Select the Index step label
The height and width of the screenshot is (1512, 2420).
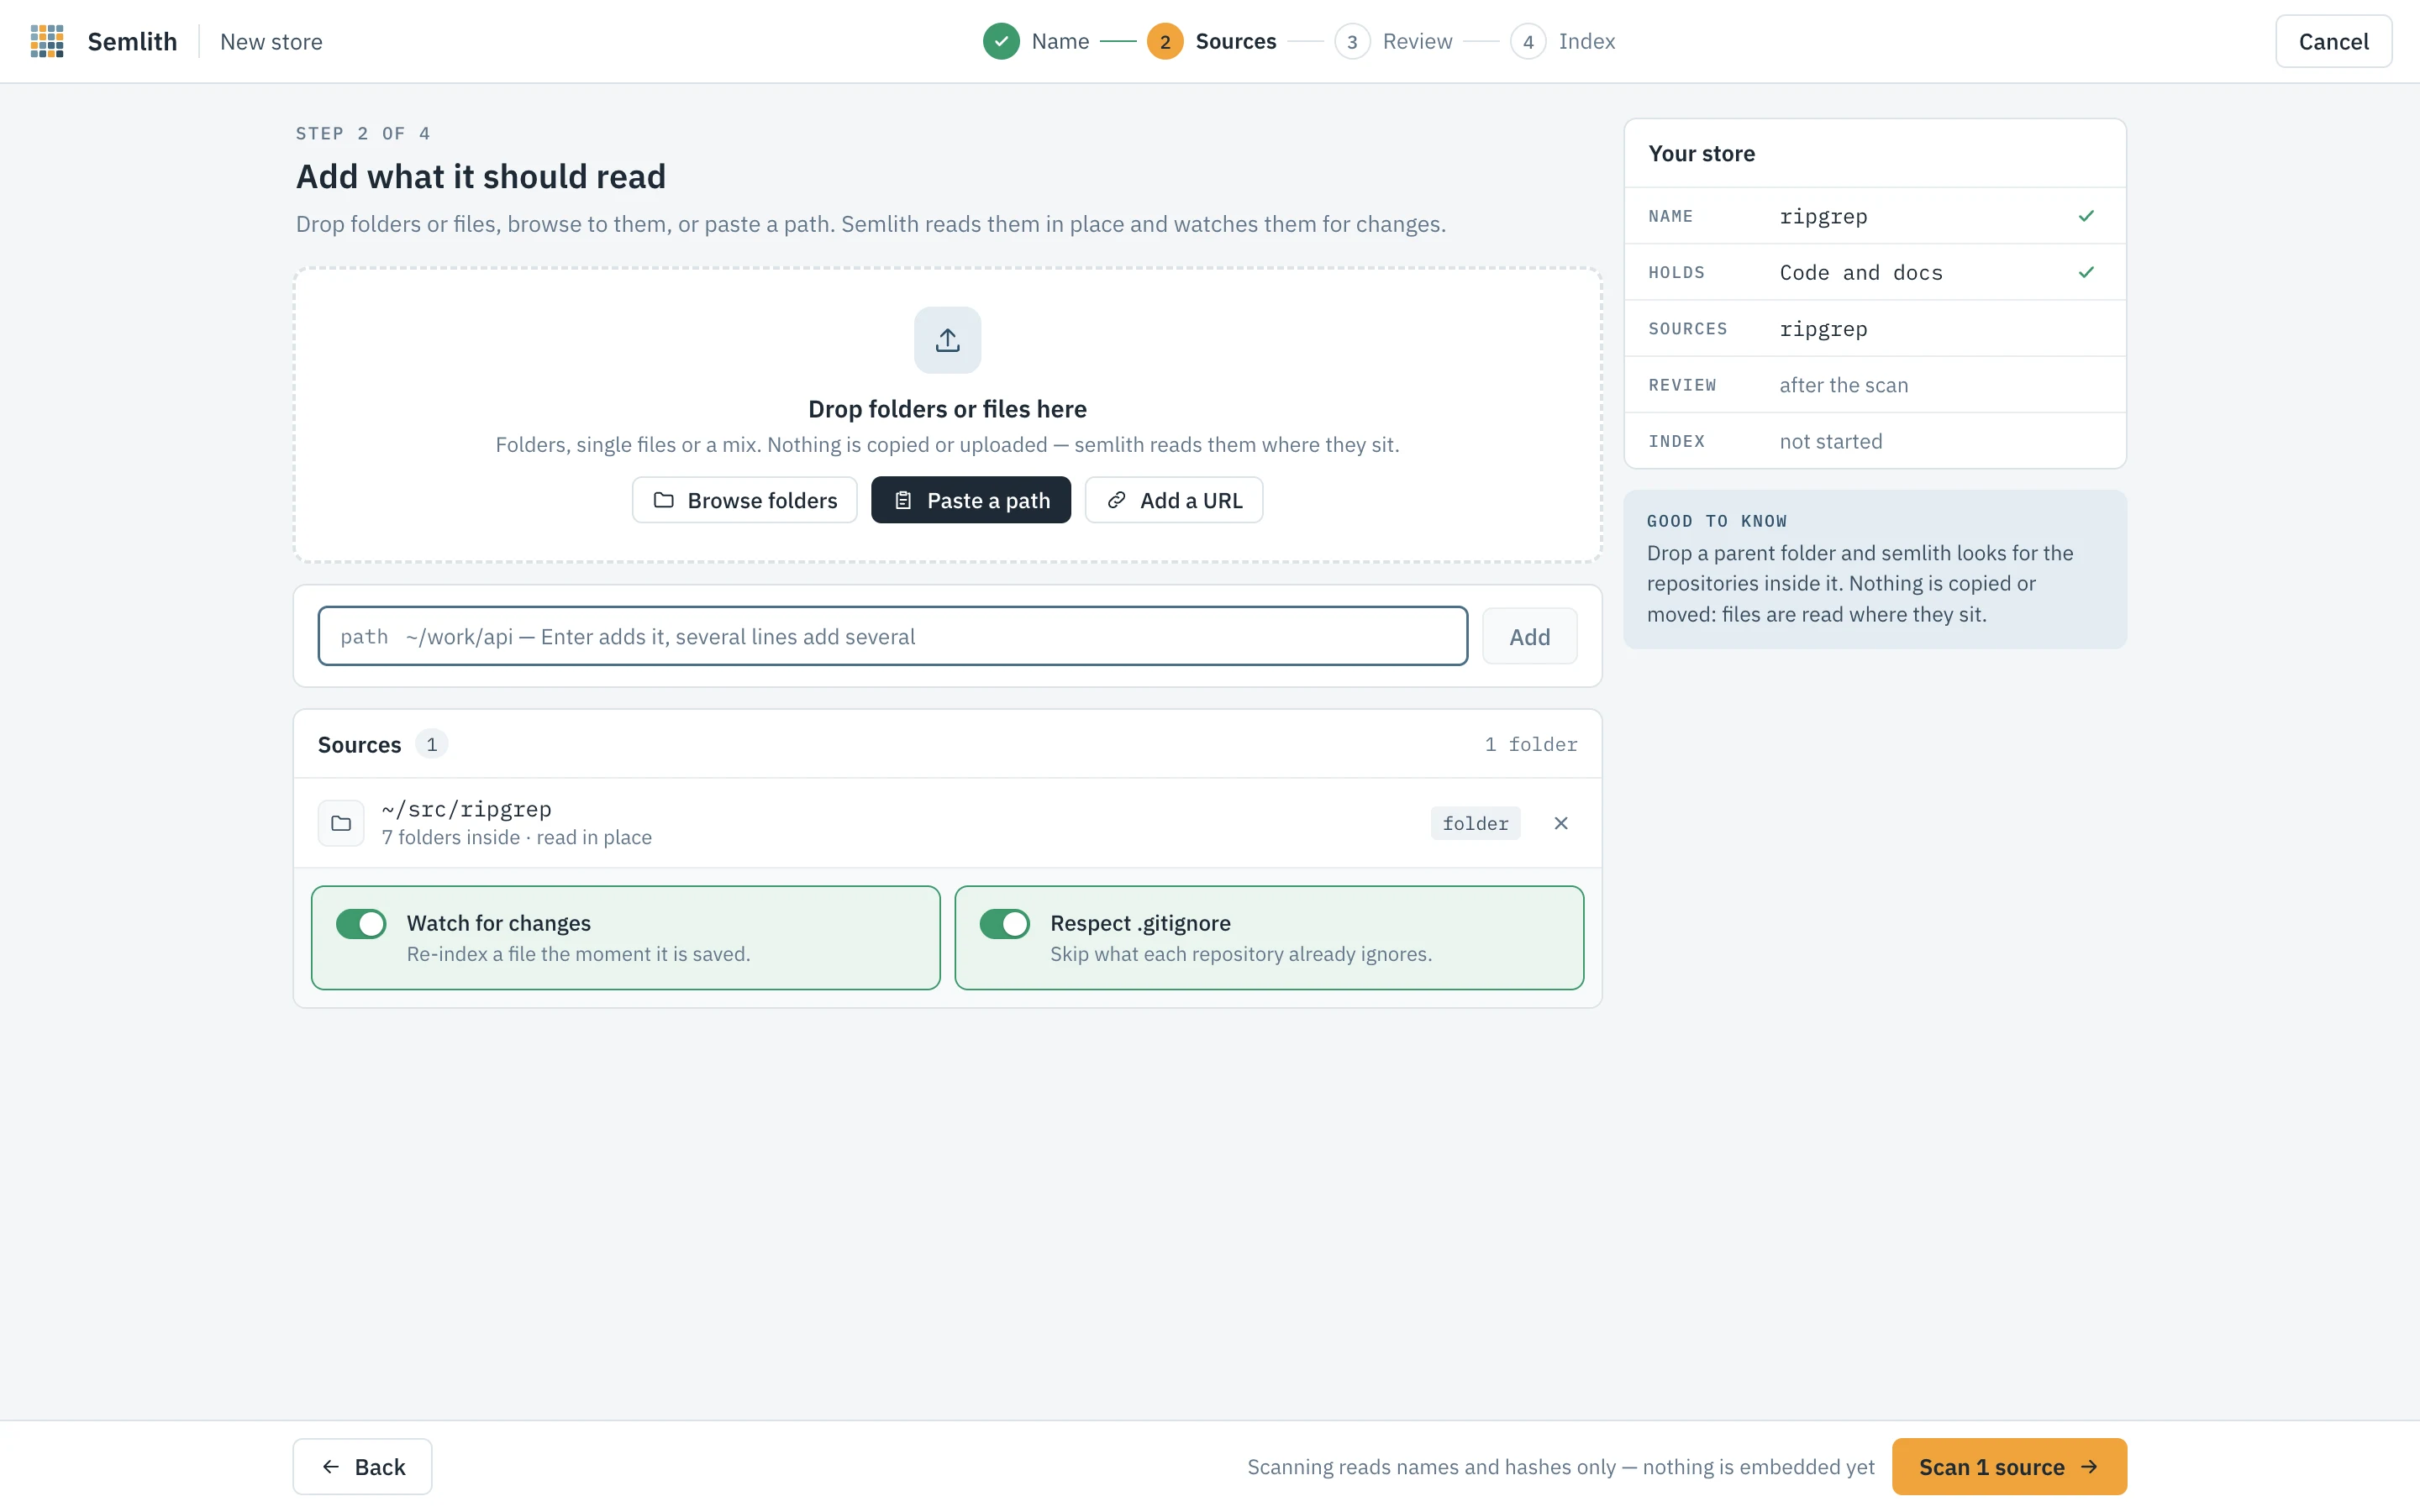click(x=1586, y=41)
